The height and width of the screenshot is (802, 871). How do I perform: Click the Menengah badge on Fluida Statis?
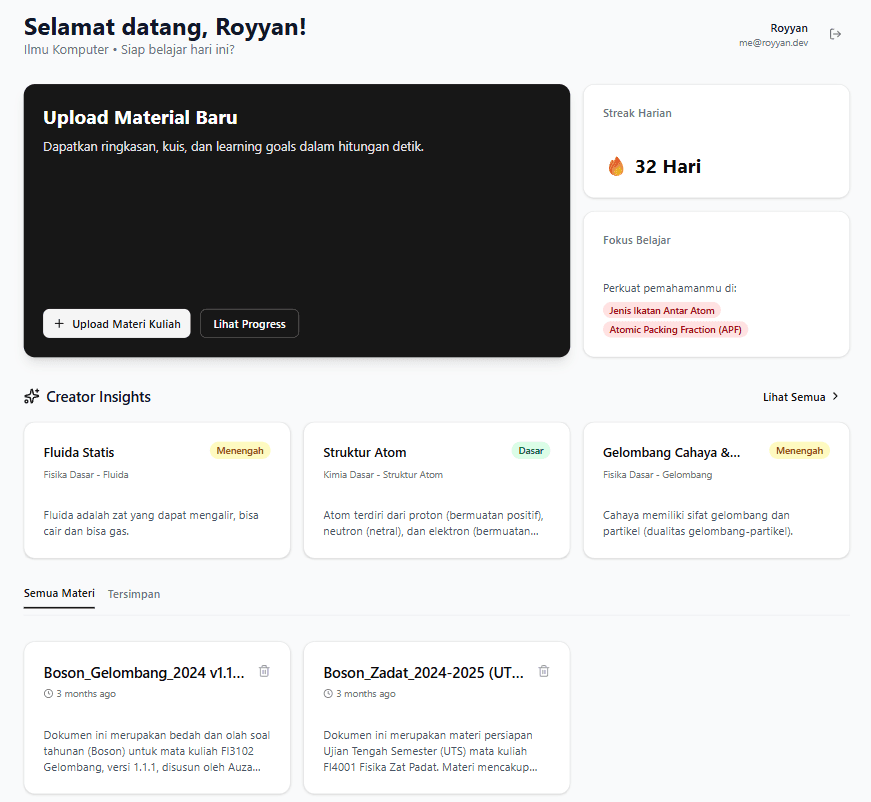tap(240, 450)
